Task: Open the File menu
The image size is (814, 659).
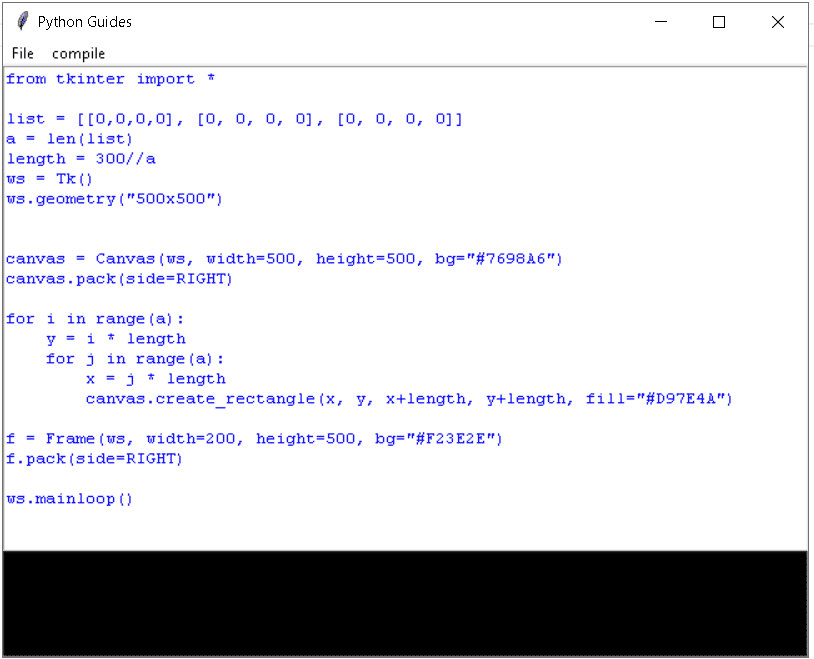Action: pos(21,53)
